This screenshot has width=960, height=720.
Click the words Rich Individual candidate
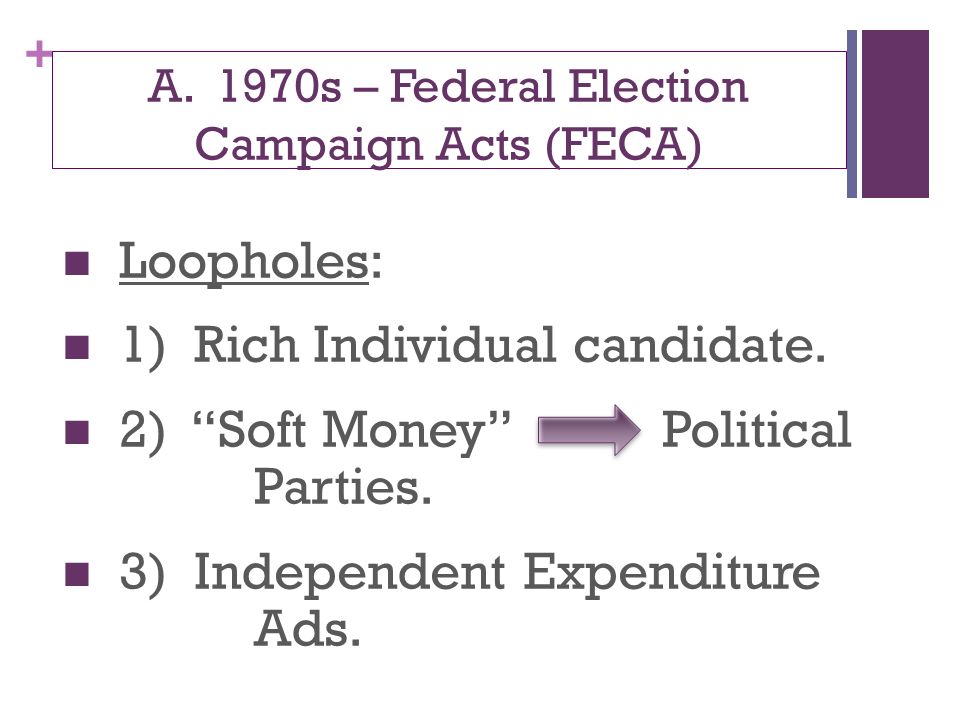click(509, 345)
